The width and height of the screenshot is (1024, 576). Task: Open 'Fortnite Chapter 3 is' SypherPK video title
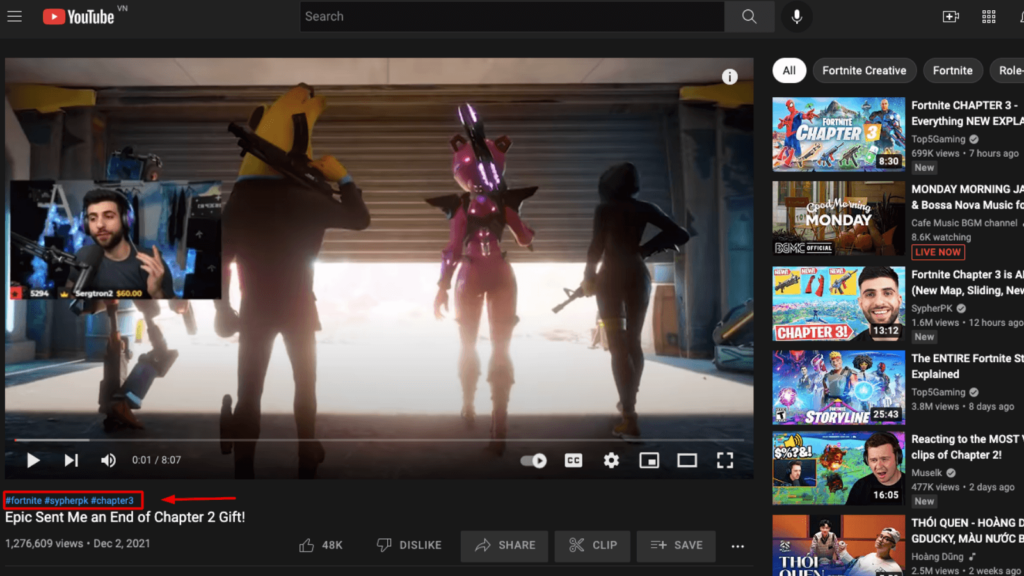[x=967, y=283]
